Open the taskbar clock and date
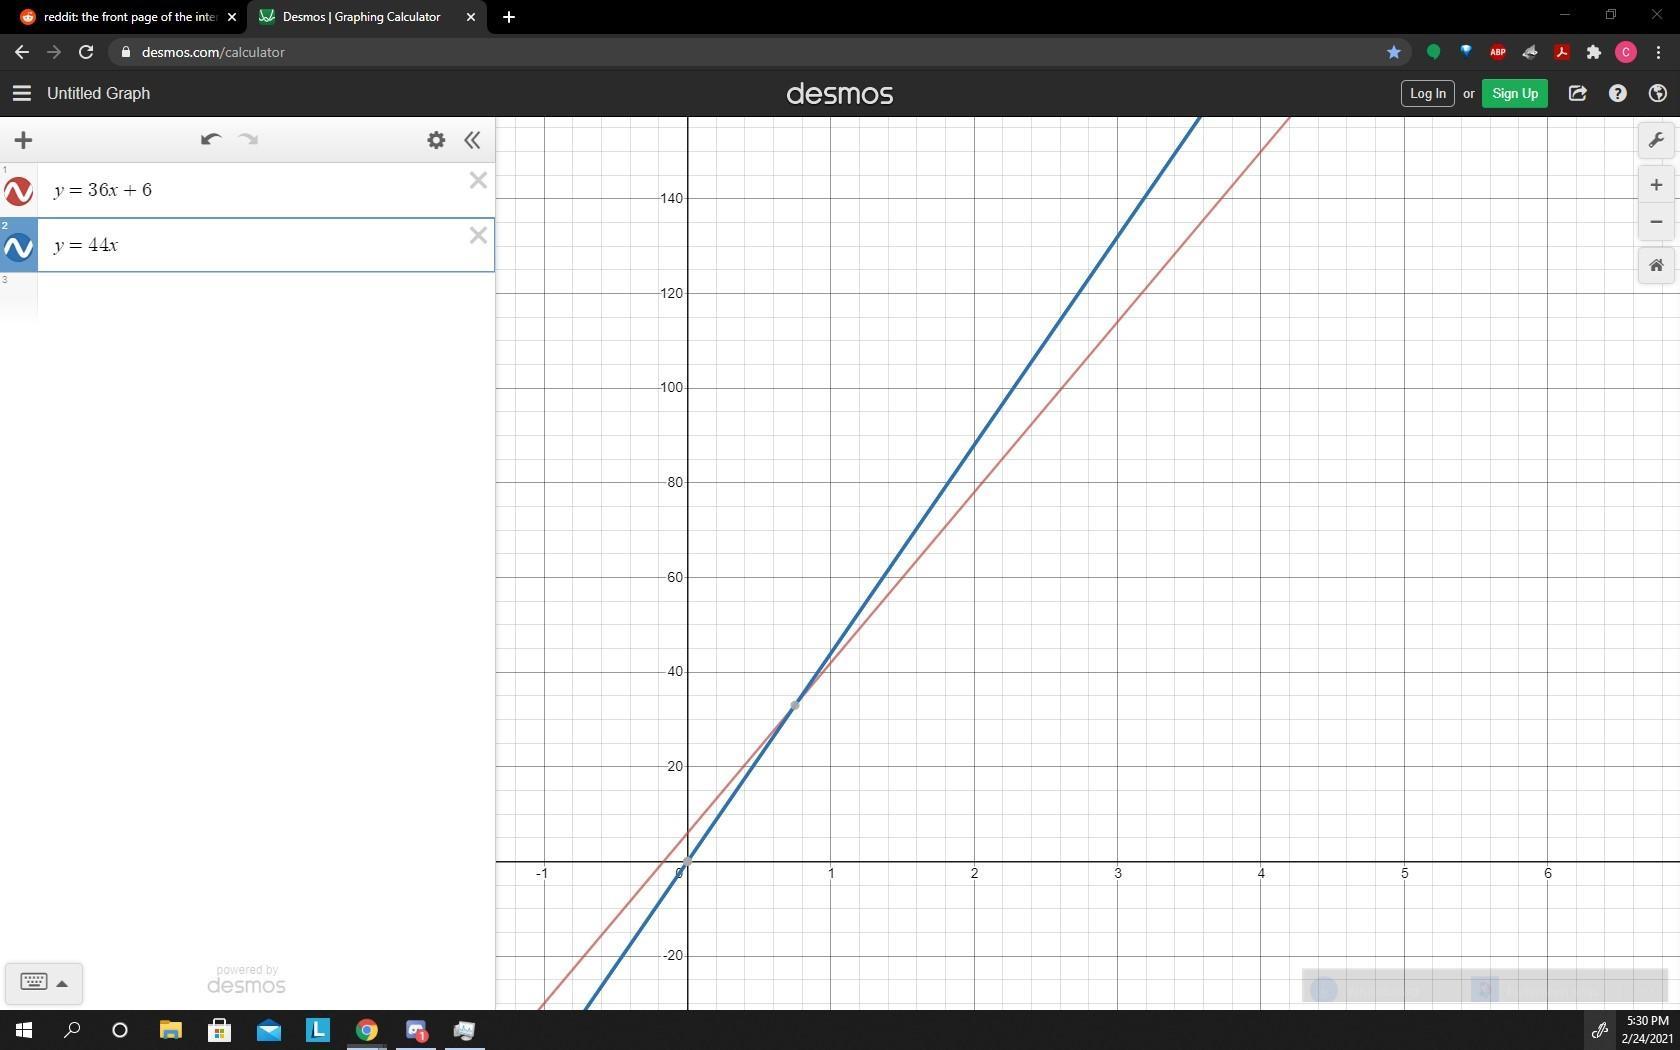This screenshot has height=1050, width=1680. coord(1647,1030)
